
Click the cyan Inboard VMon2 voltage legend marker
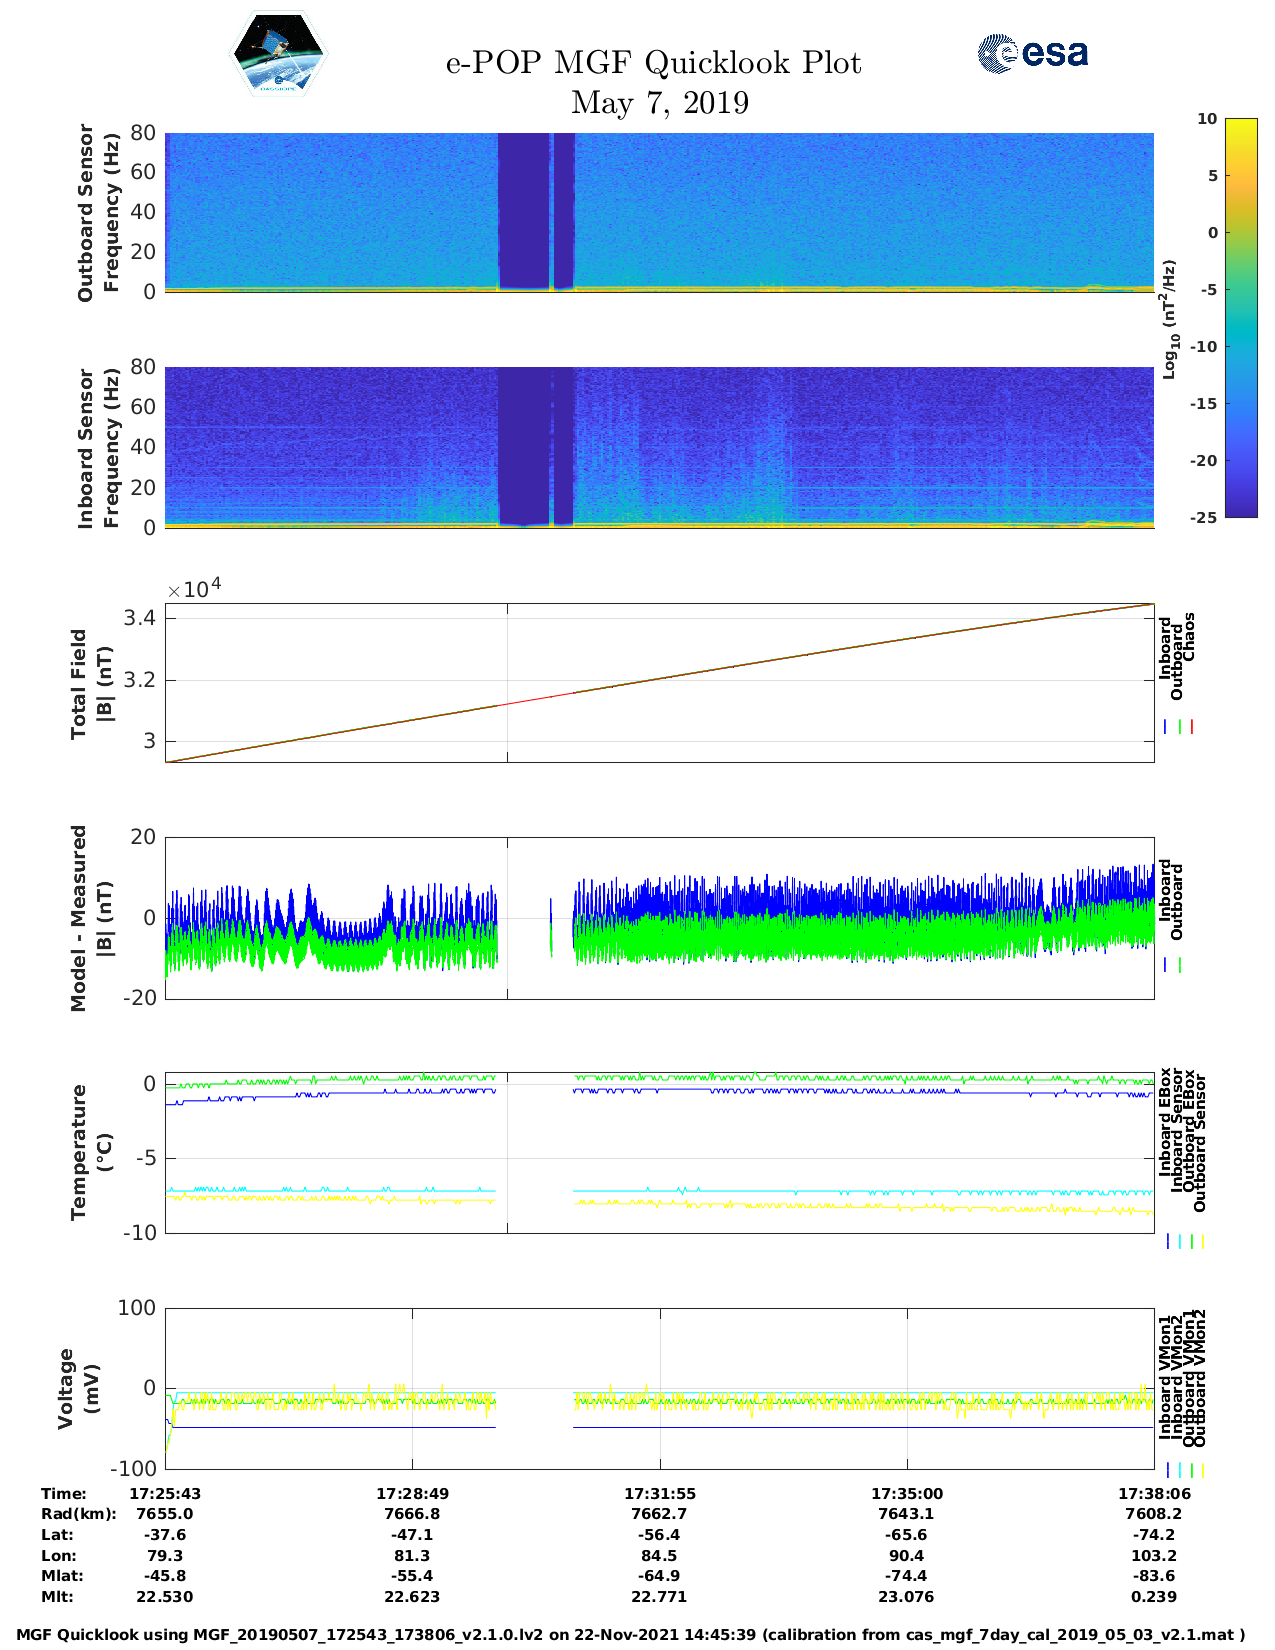point(1180,1470)
